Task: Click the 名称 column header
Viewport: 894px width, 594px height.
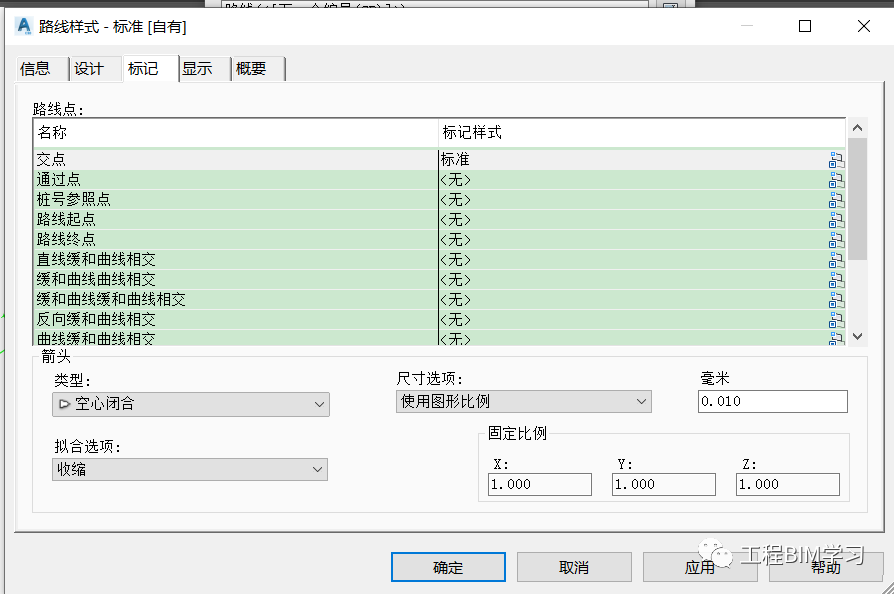Action: tap(235, 133)
